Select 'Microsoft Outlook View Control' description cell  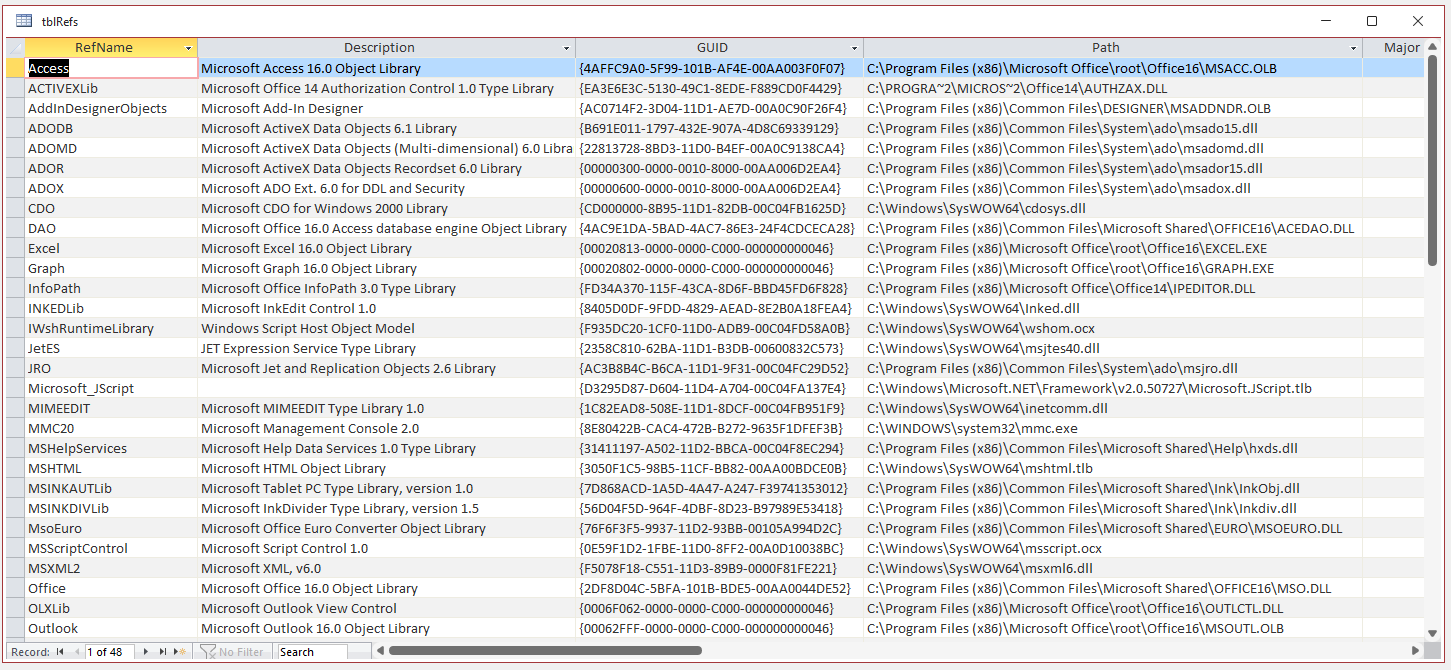point(387,608)
